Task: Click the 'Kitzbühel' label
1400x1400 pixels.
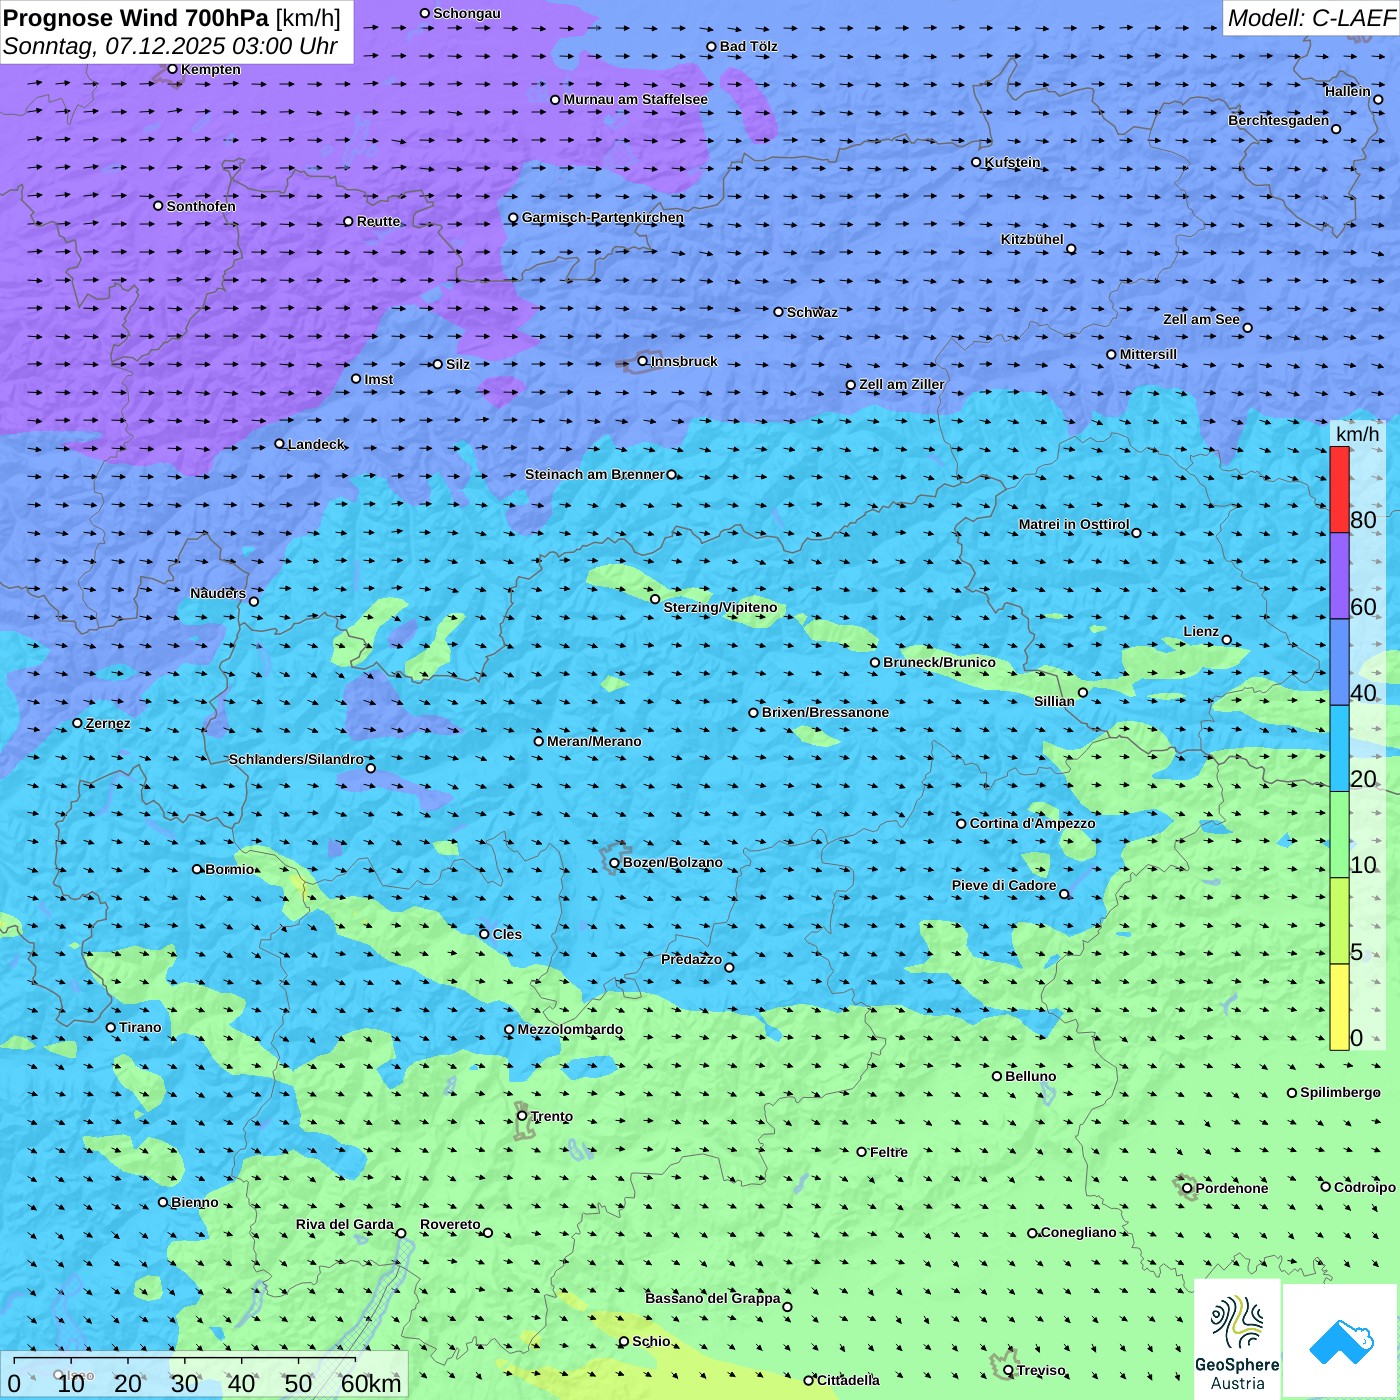Action: [1032, 239]
